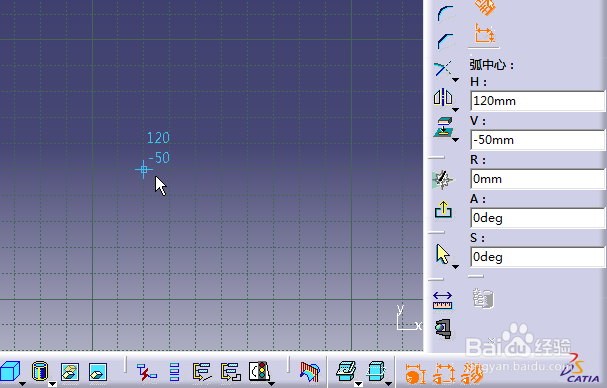This screenshot has height=388, width=607.
Task: Open the Select tool flyout arrow
Action: (x=456, y=267)
